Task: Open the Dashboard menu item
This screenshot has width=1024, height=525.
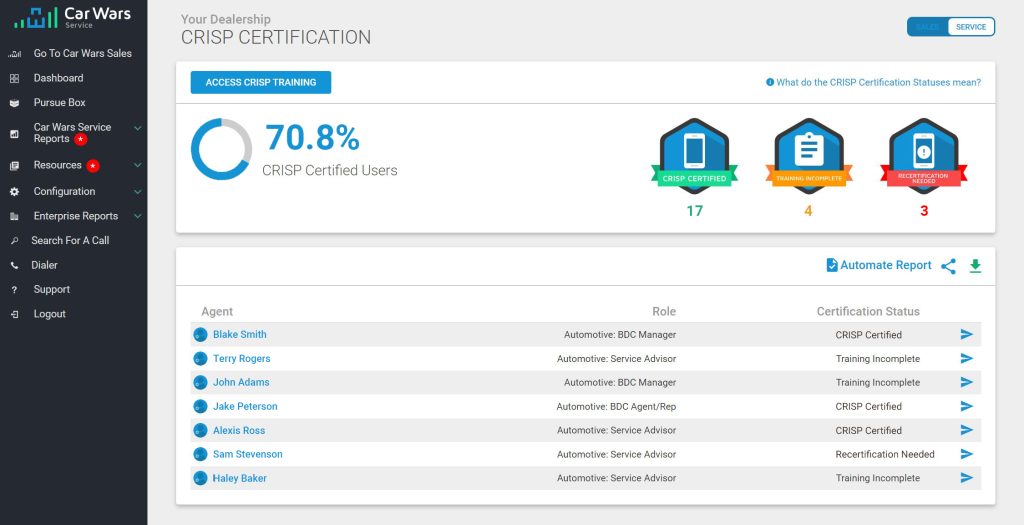Action: click(x=59, y=78)
